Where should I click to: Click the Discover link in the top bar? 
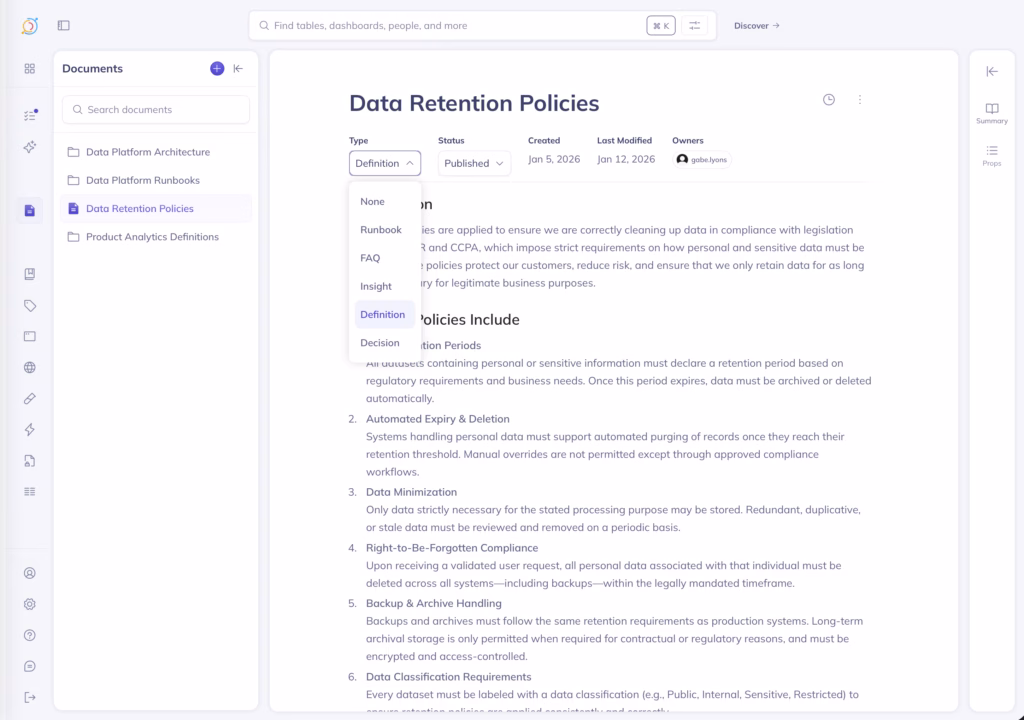(752, 25)
